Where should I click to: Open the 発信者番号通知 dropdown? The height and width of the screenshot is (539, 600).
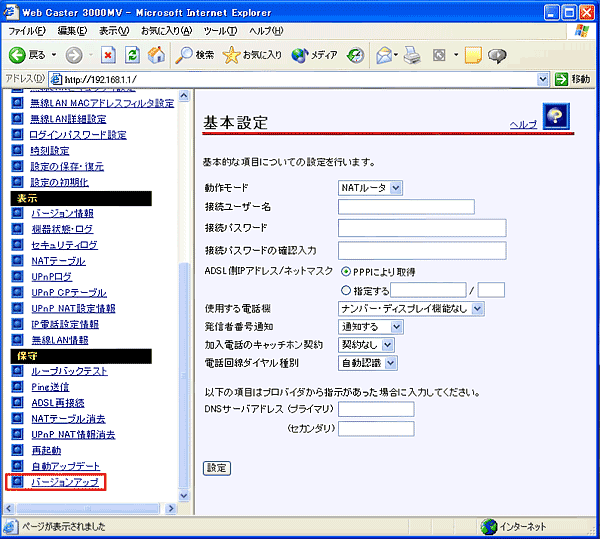point(371,327)
